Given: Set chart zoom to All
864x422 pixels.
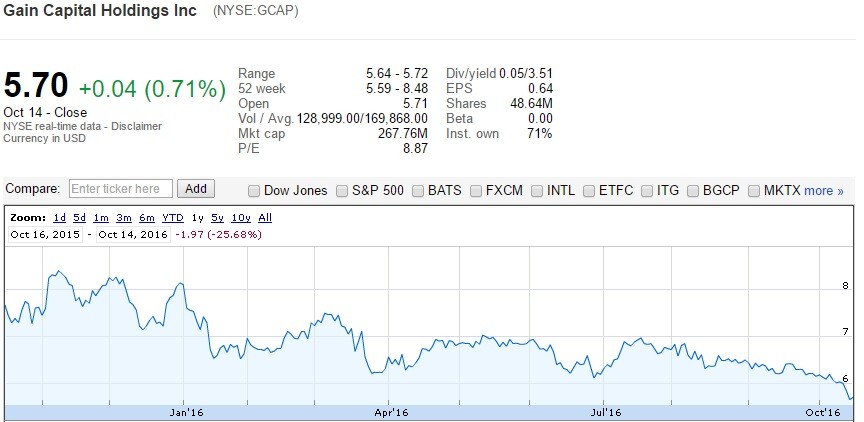Looking at the screenshot, I should pos(265,218).
